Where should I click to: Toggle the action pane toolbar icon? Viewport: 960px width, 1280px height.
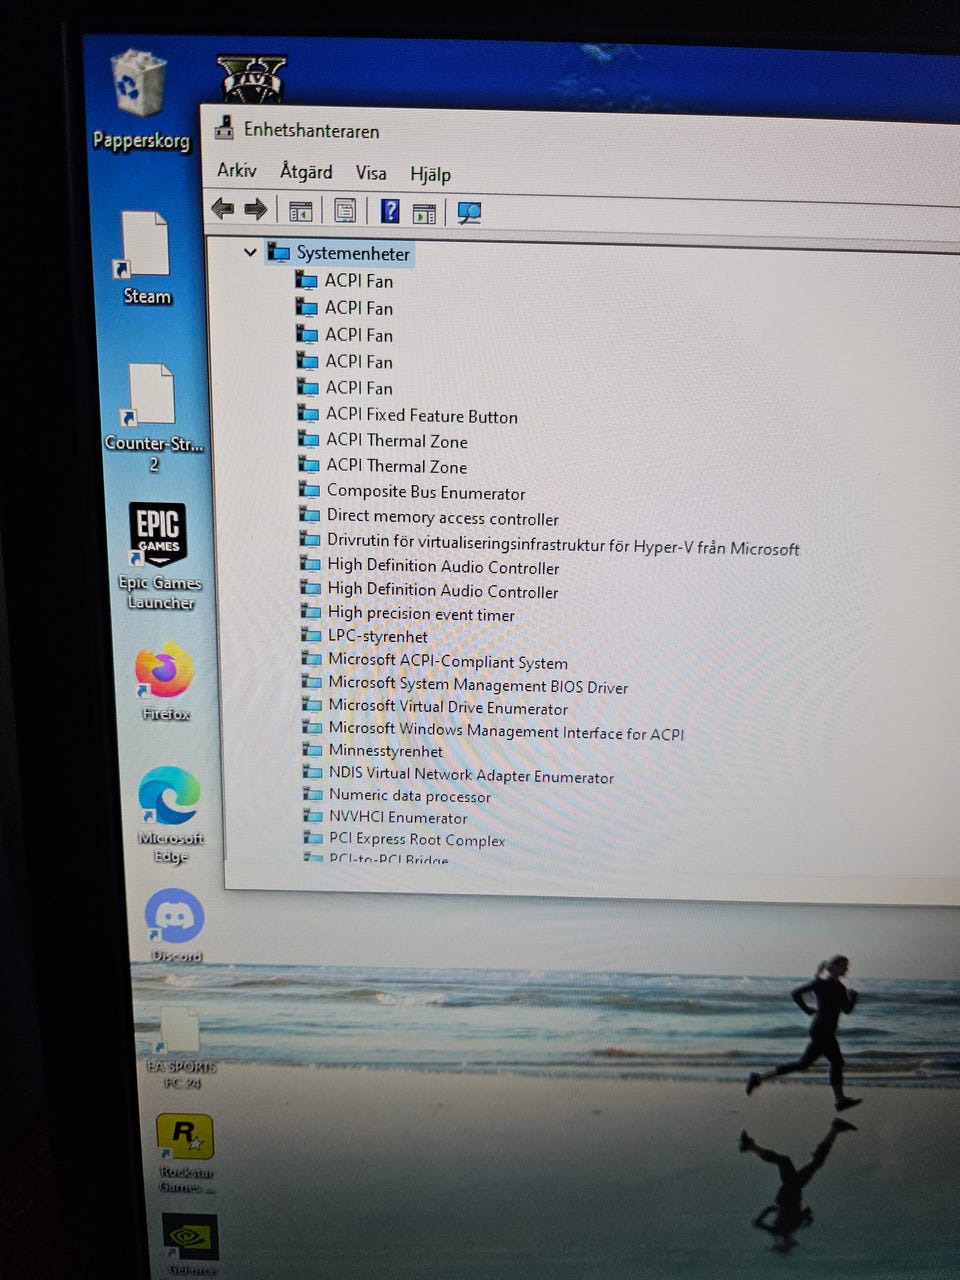tap(424, 213)
